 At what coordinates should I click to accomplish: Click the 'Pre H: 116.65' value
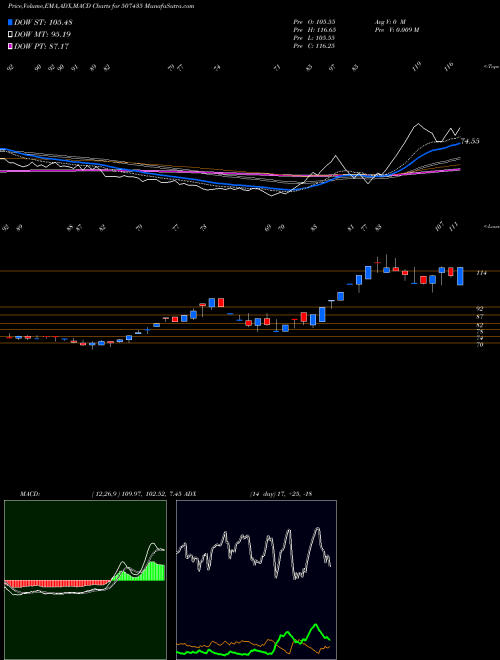point(314,30)
